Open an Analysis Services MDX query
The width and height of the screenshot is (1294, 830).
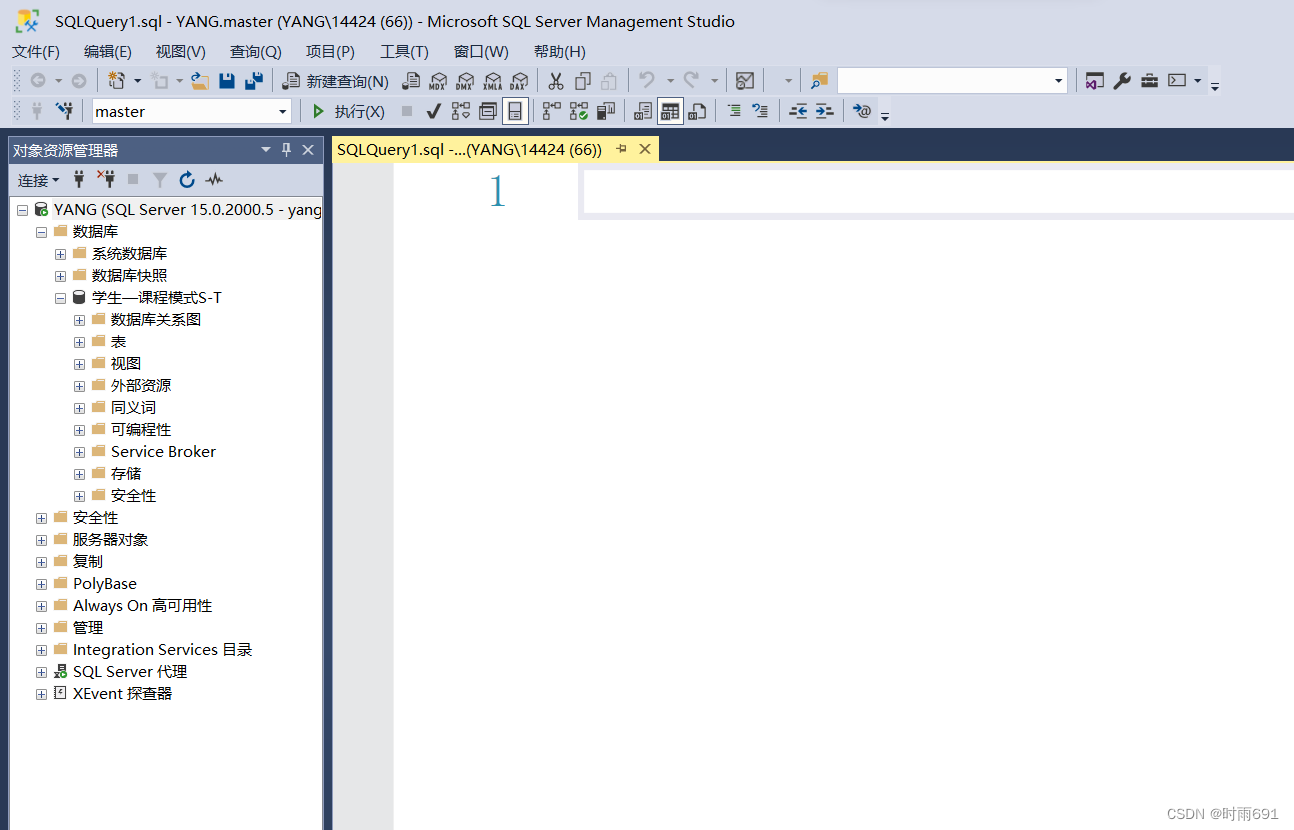438,81
